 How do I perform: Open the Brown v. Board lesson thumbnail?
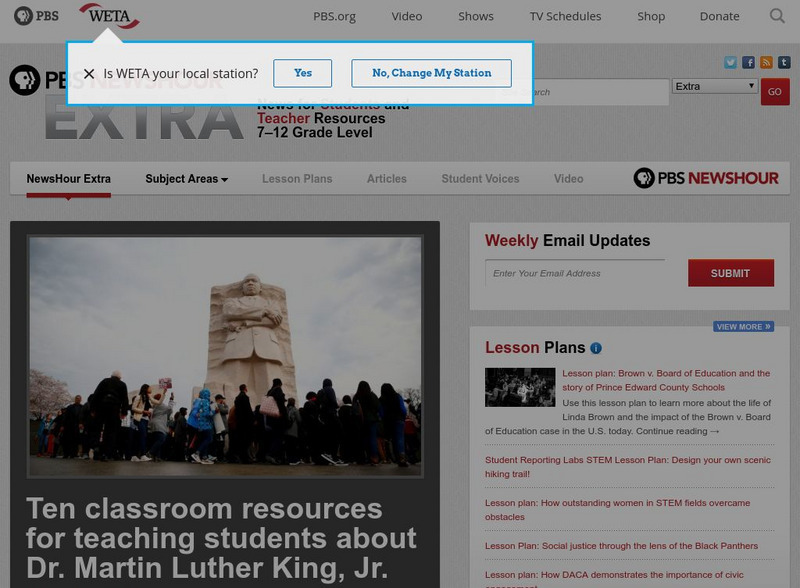coord(520,387)
